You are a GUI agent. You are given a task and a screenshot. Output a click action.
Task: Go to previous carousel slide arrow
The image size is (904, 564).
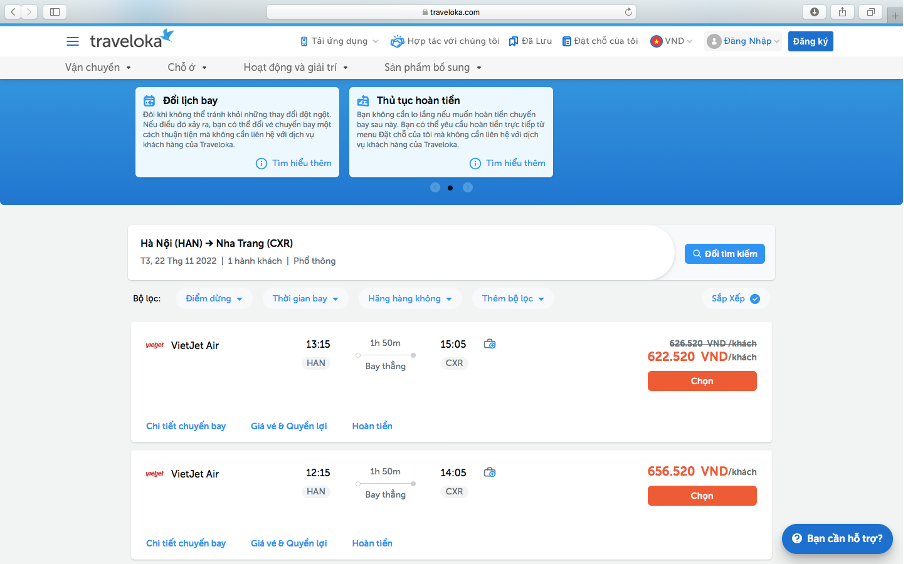tap(435, 187)
